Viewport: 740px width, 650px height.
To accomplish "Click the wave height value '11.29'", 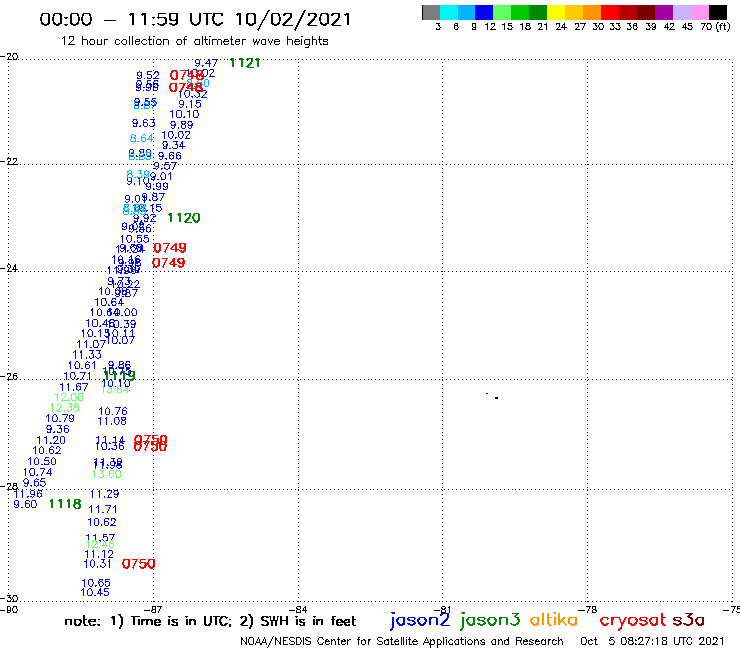I will [104, 494].
